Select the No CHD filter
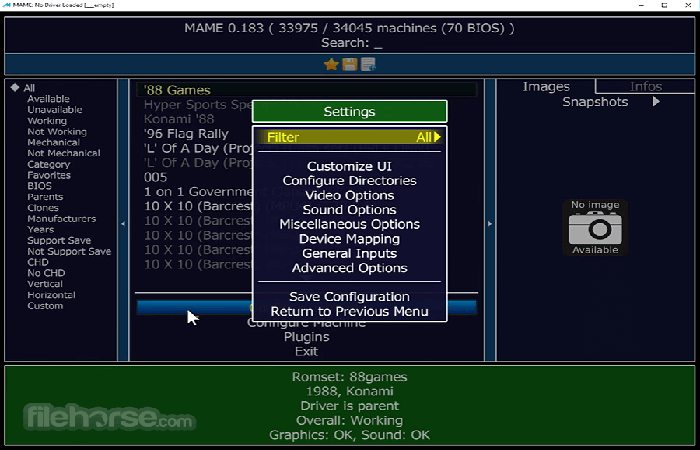This screenshot has height=450, width=700. click(46, 273)
